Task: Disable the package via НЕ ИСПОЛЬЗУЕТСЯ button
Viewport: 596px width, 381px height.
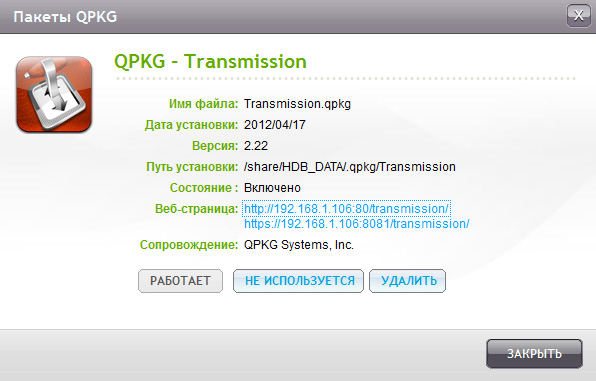Action: click(x=298, y=281)
